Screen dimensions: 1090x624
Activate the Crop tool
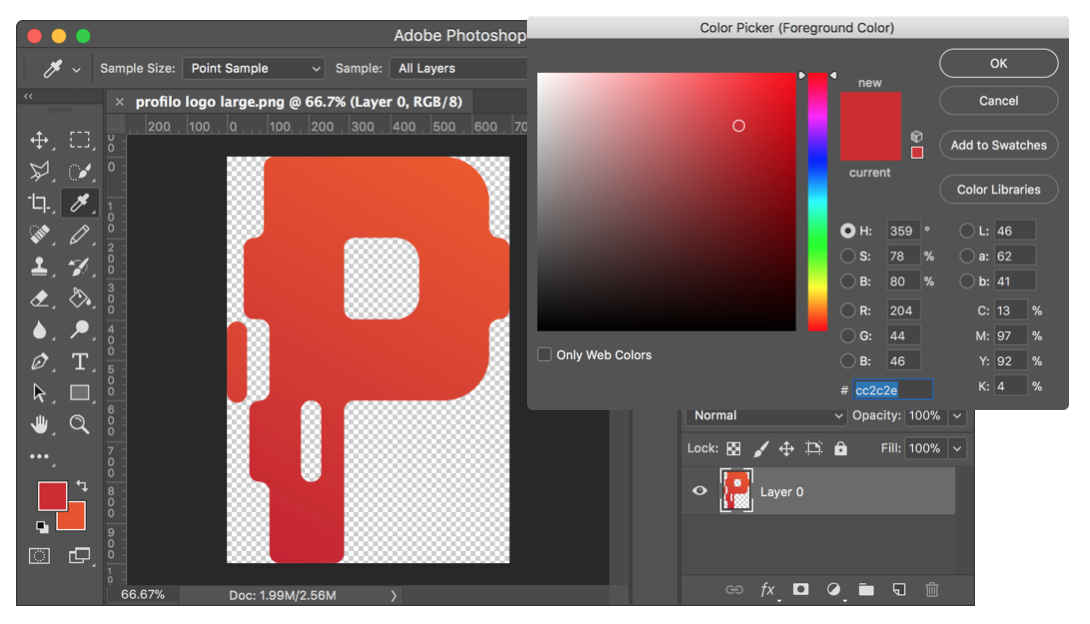39,203
